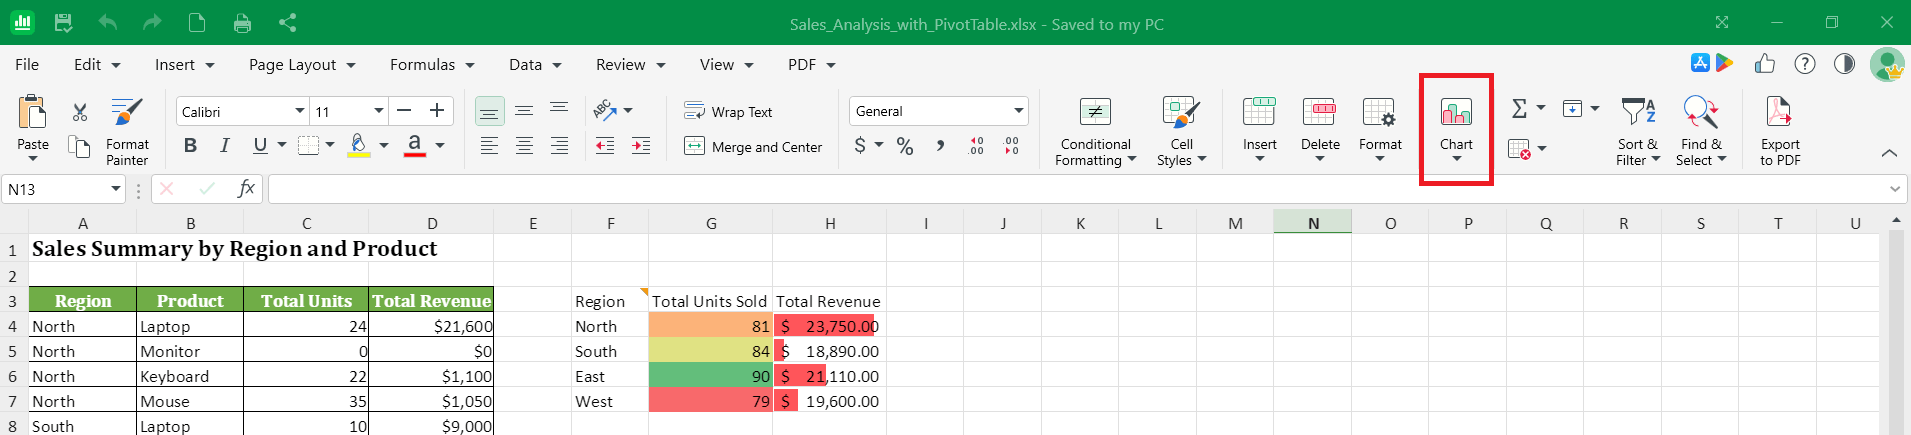Click the Delete cells button

coord(1320,130)
